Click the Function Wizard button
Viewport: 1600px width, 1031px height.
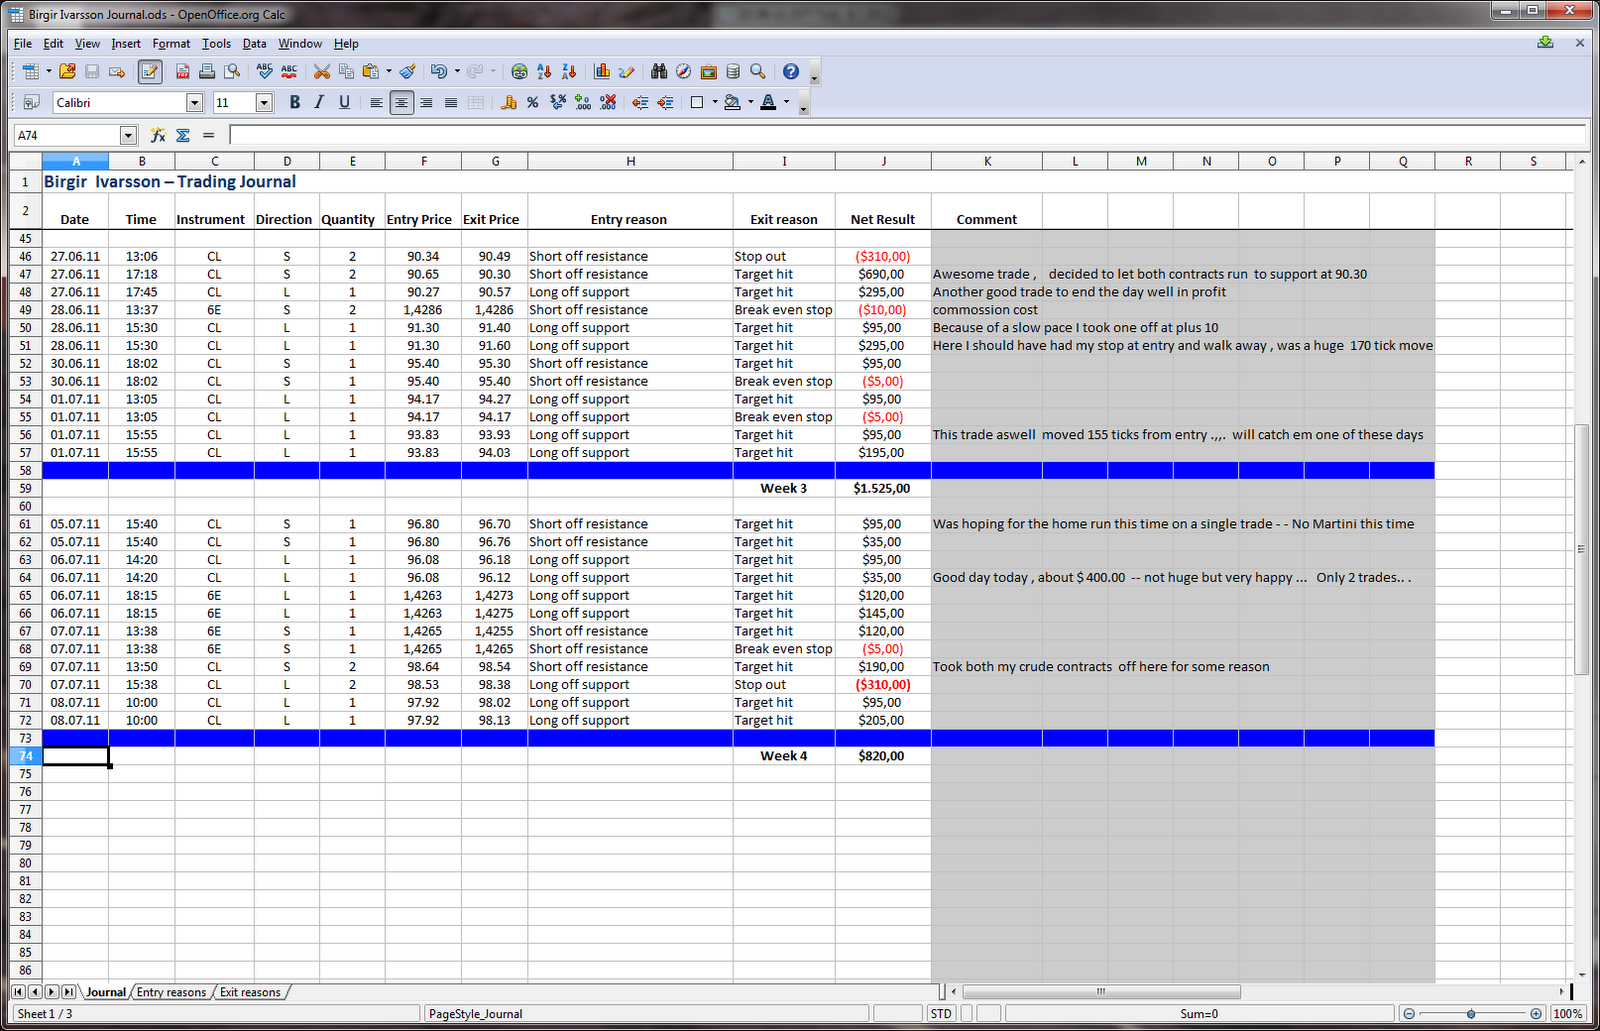(x=158, y=135)
